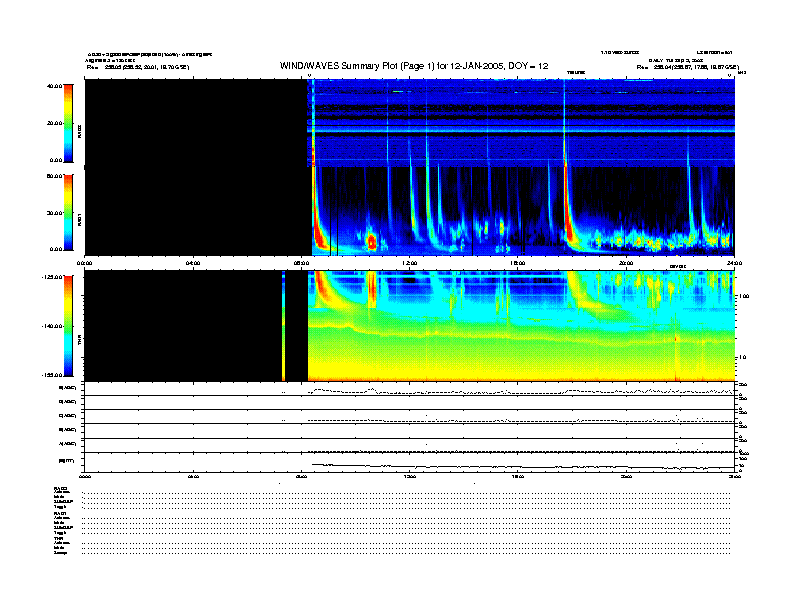Image resolution: width=792 pixels, height=612 pixels.
Task: Click 16:00 tick label under RAD1 panel
Action: [518, 263]
